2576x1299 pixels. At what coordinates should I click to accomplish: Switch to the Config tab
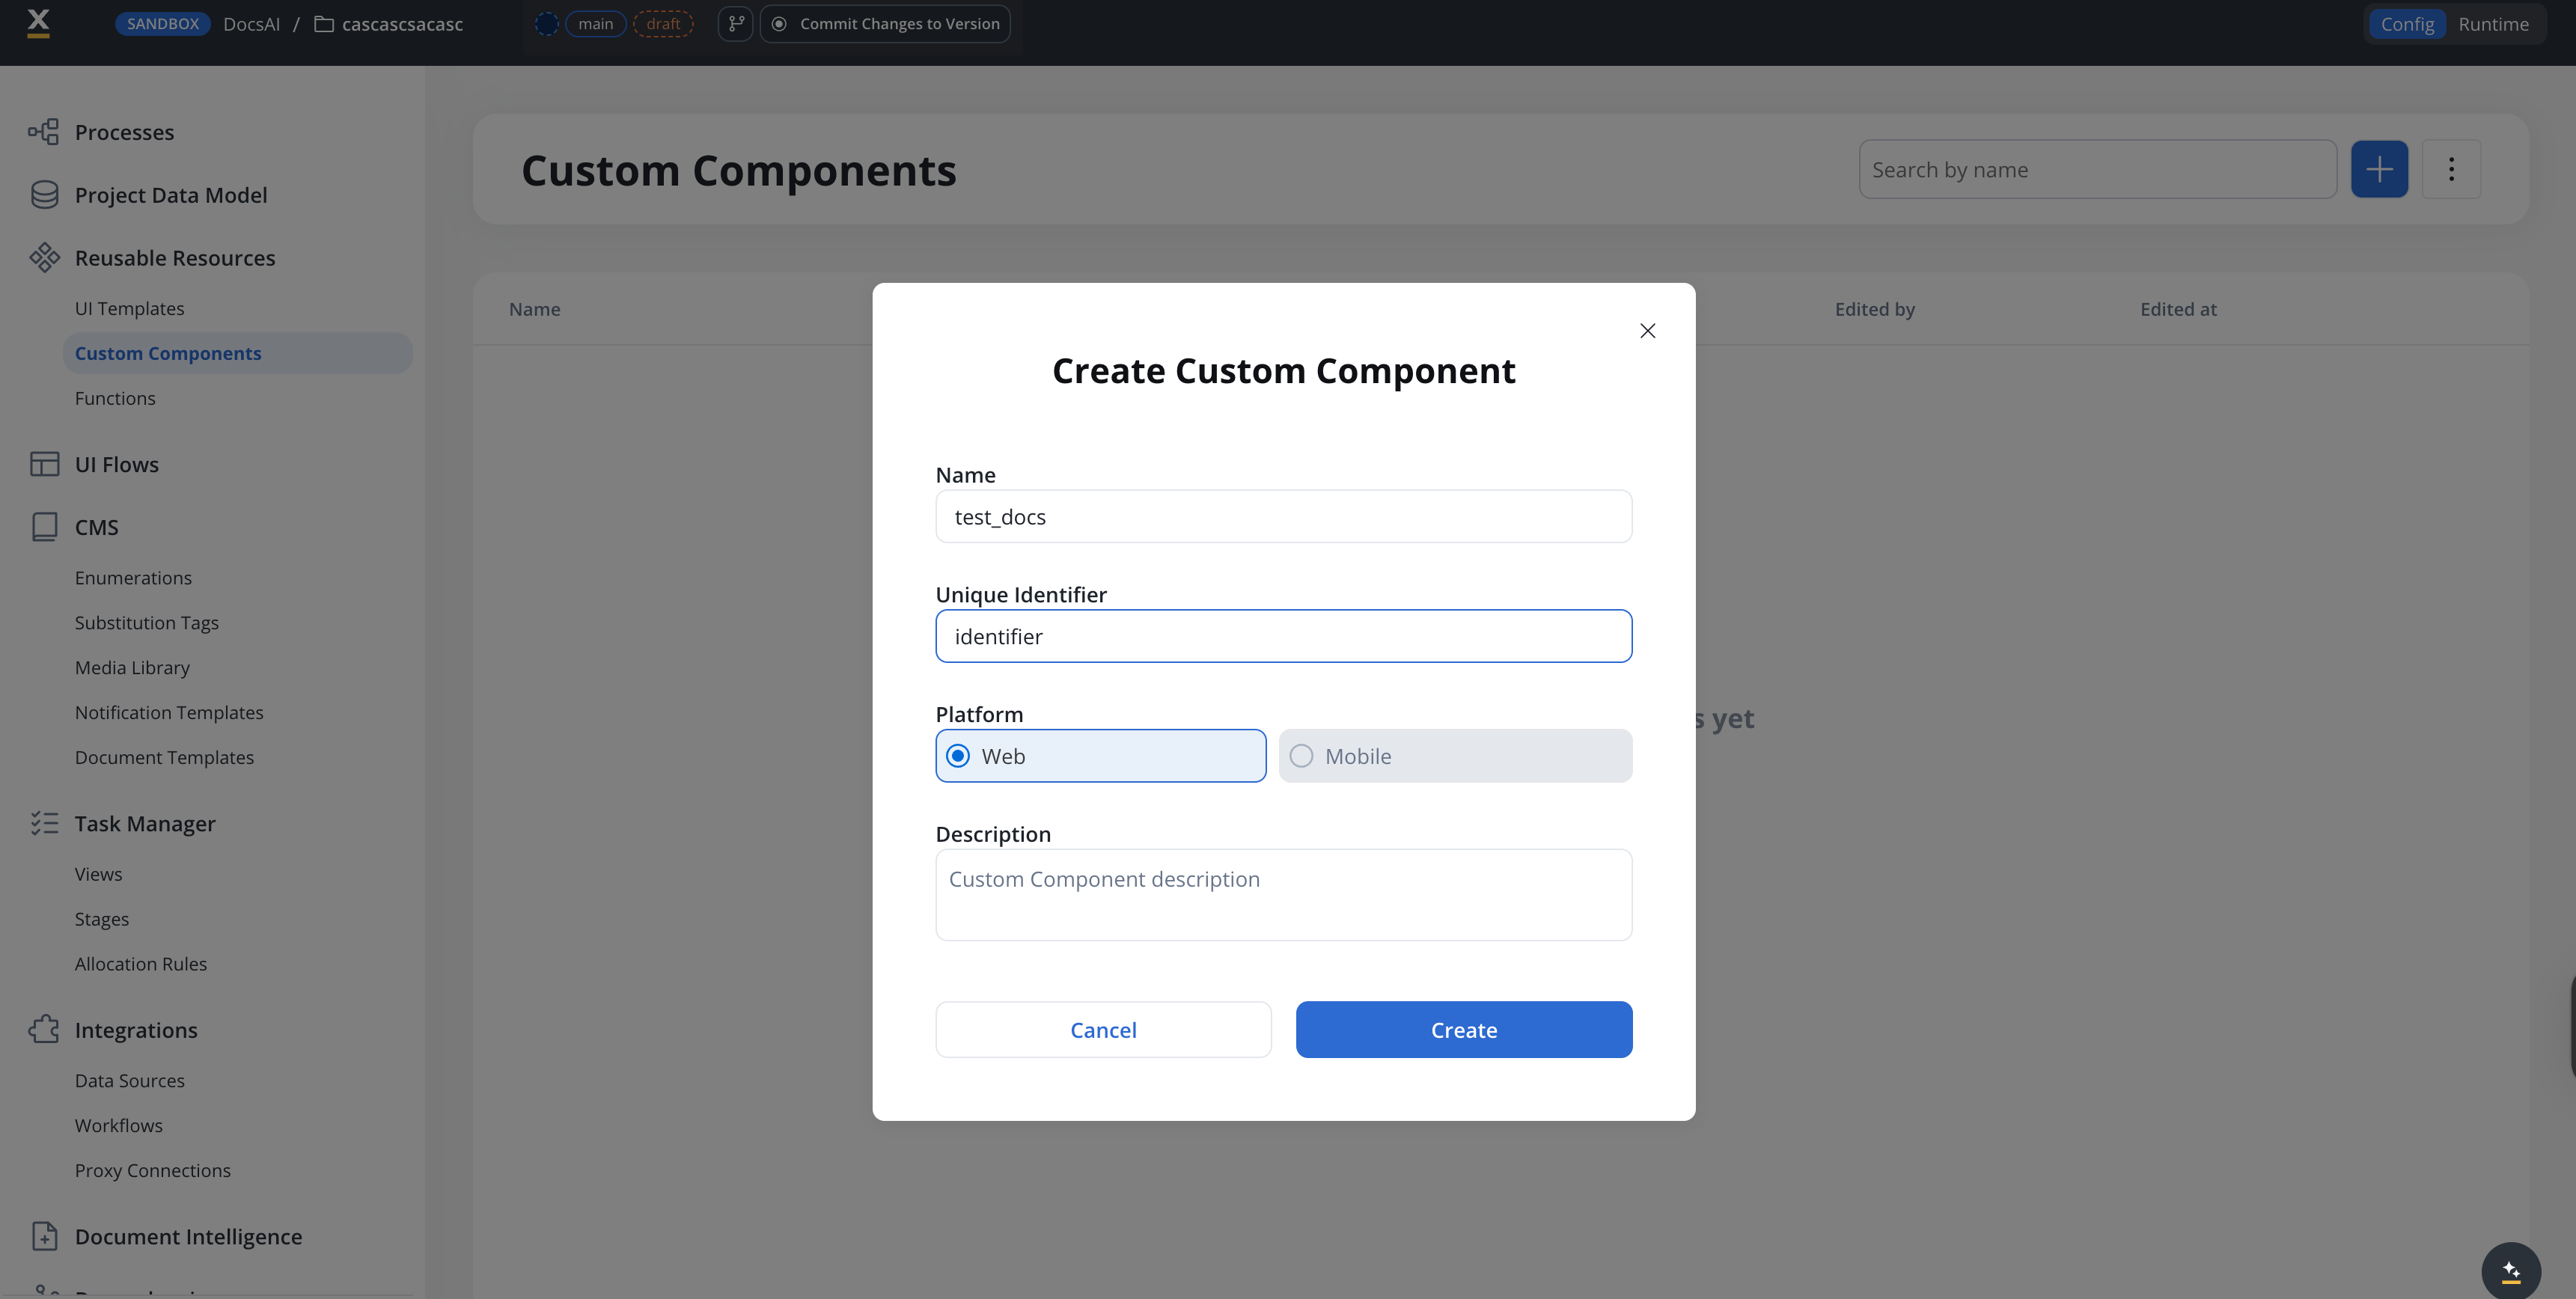pyautogui.click(x=2407, y=24)
